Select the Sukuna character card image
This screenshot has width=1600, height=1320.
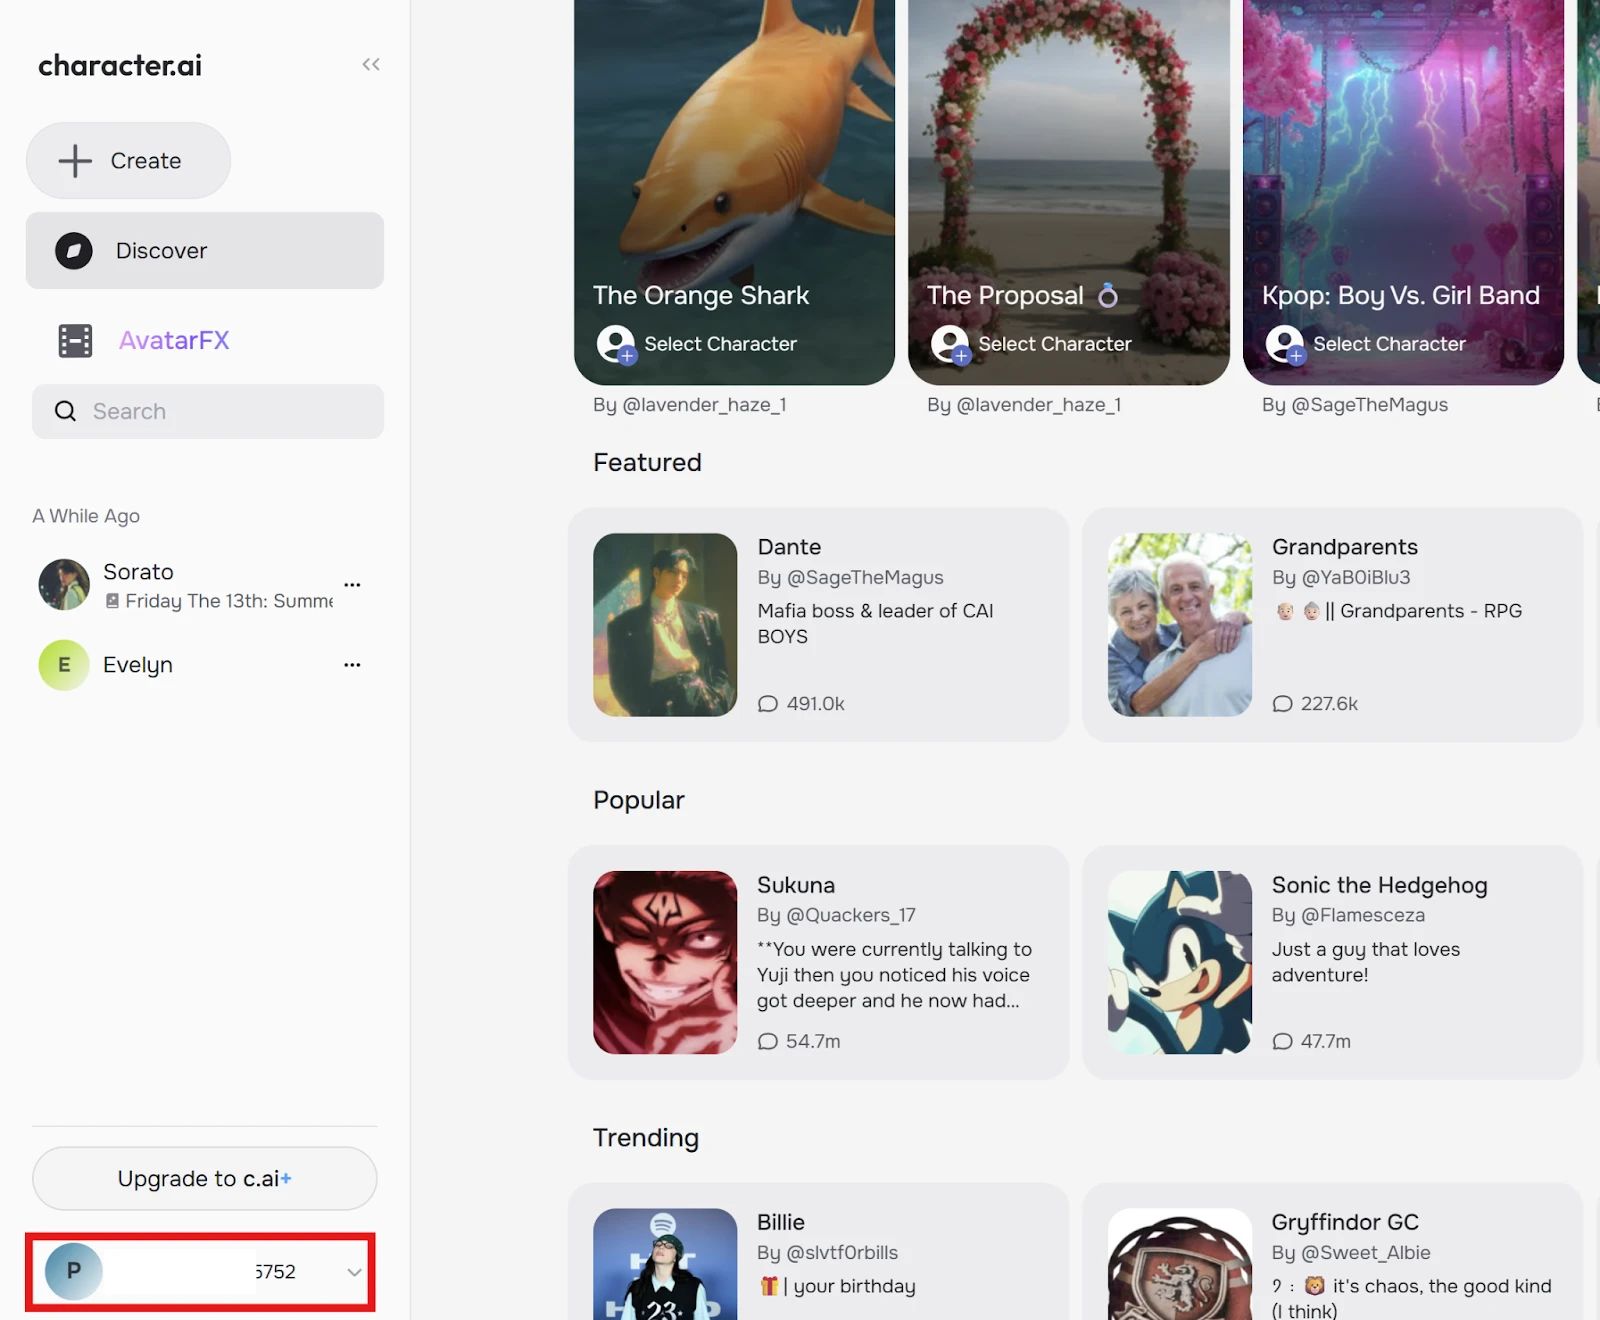click(665, 962)
